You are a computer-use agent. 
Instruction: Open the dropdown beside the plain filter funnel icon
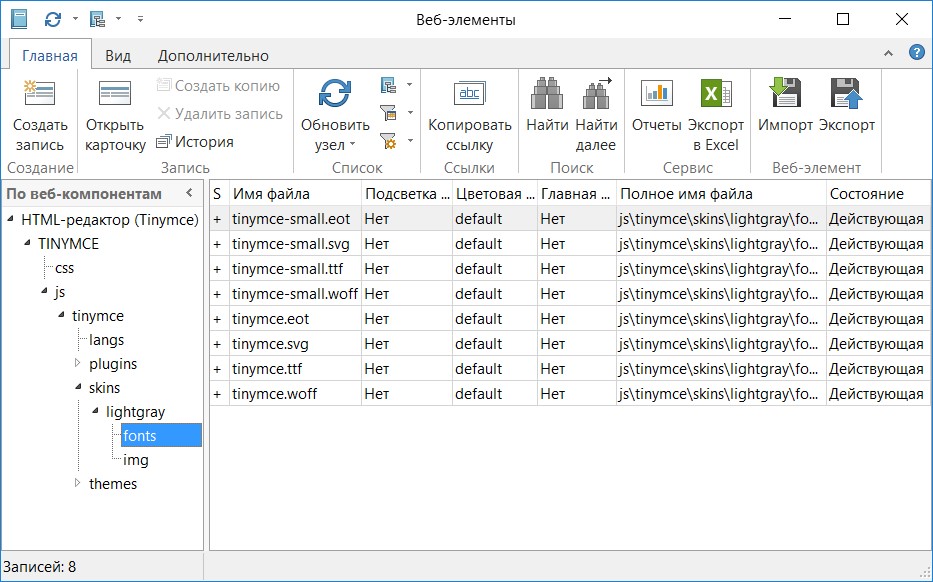tap(409, 112)
